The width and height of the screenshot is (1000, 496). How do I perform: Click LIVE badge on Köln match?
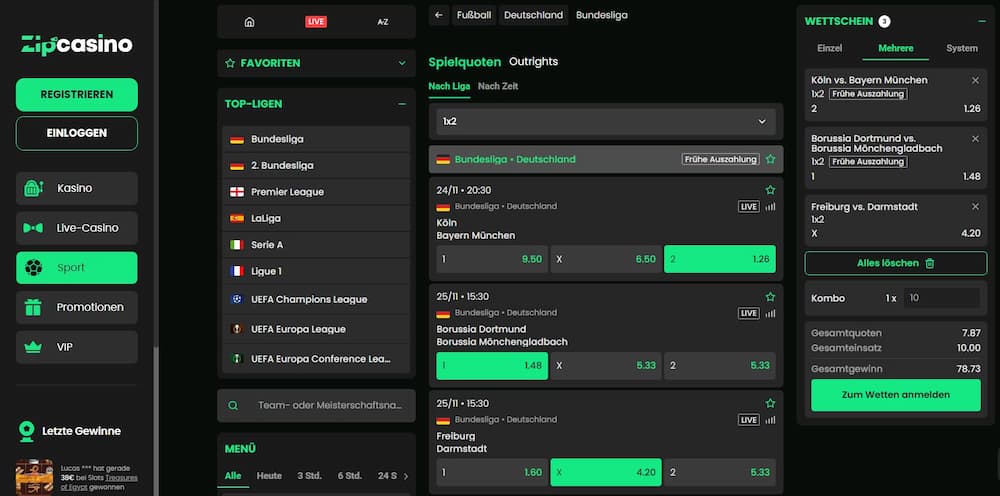pyautogui.click(x=749, y=207)
